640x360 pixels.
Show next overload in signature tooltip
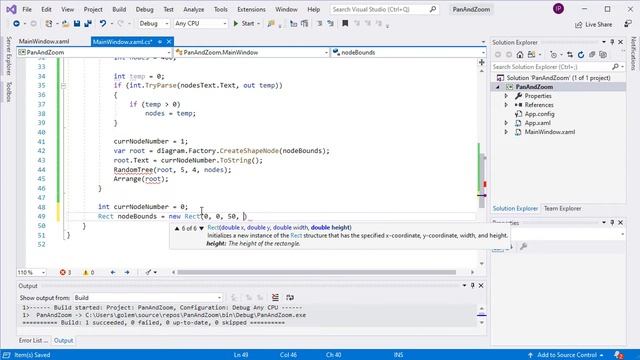point(201,228)
